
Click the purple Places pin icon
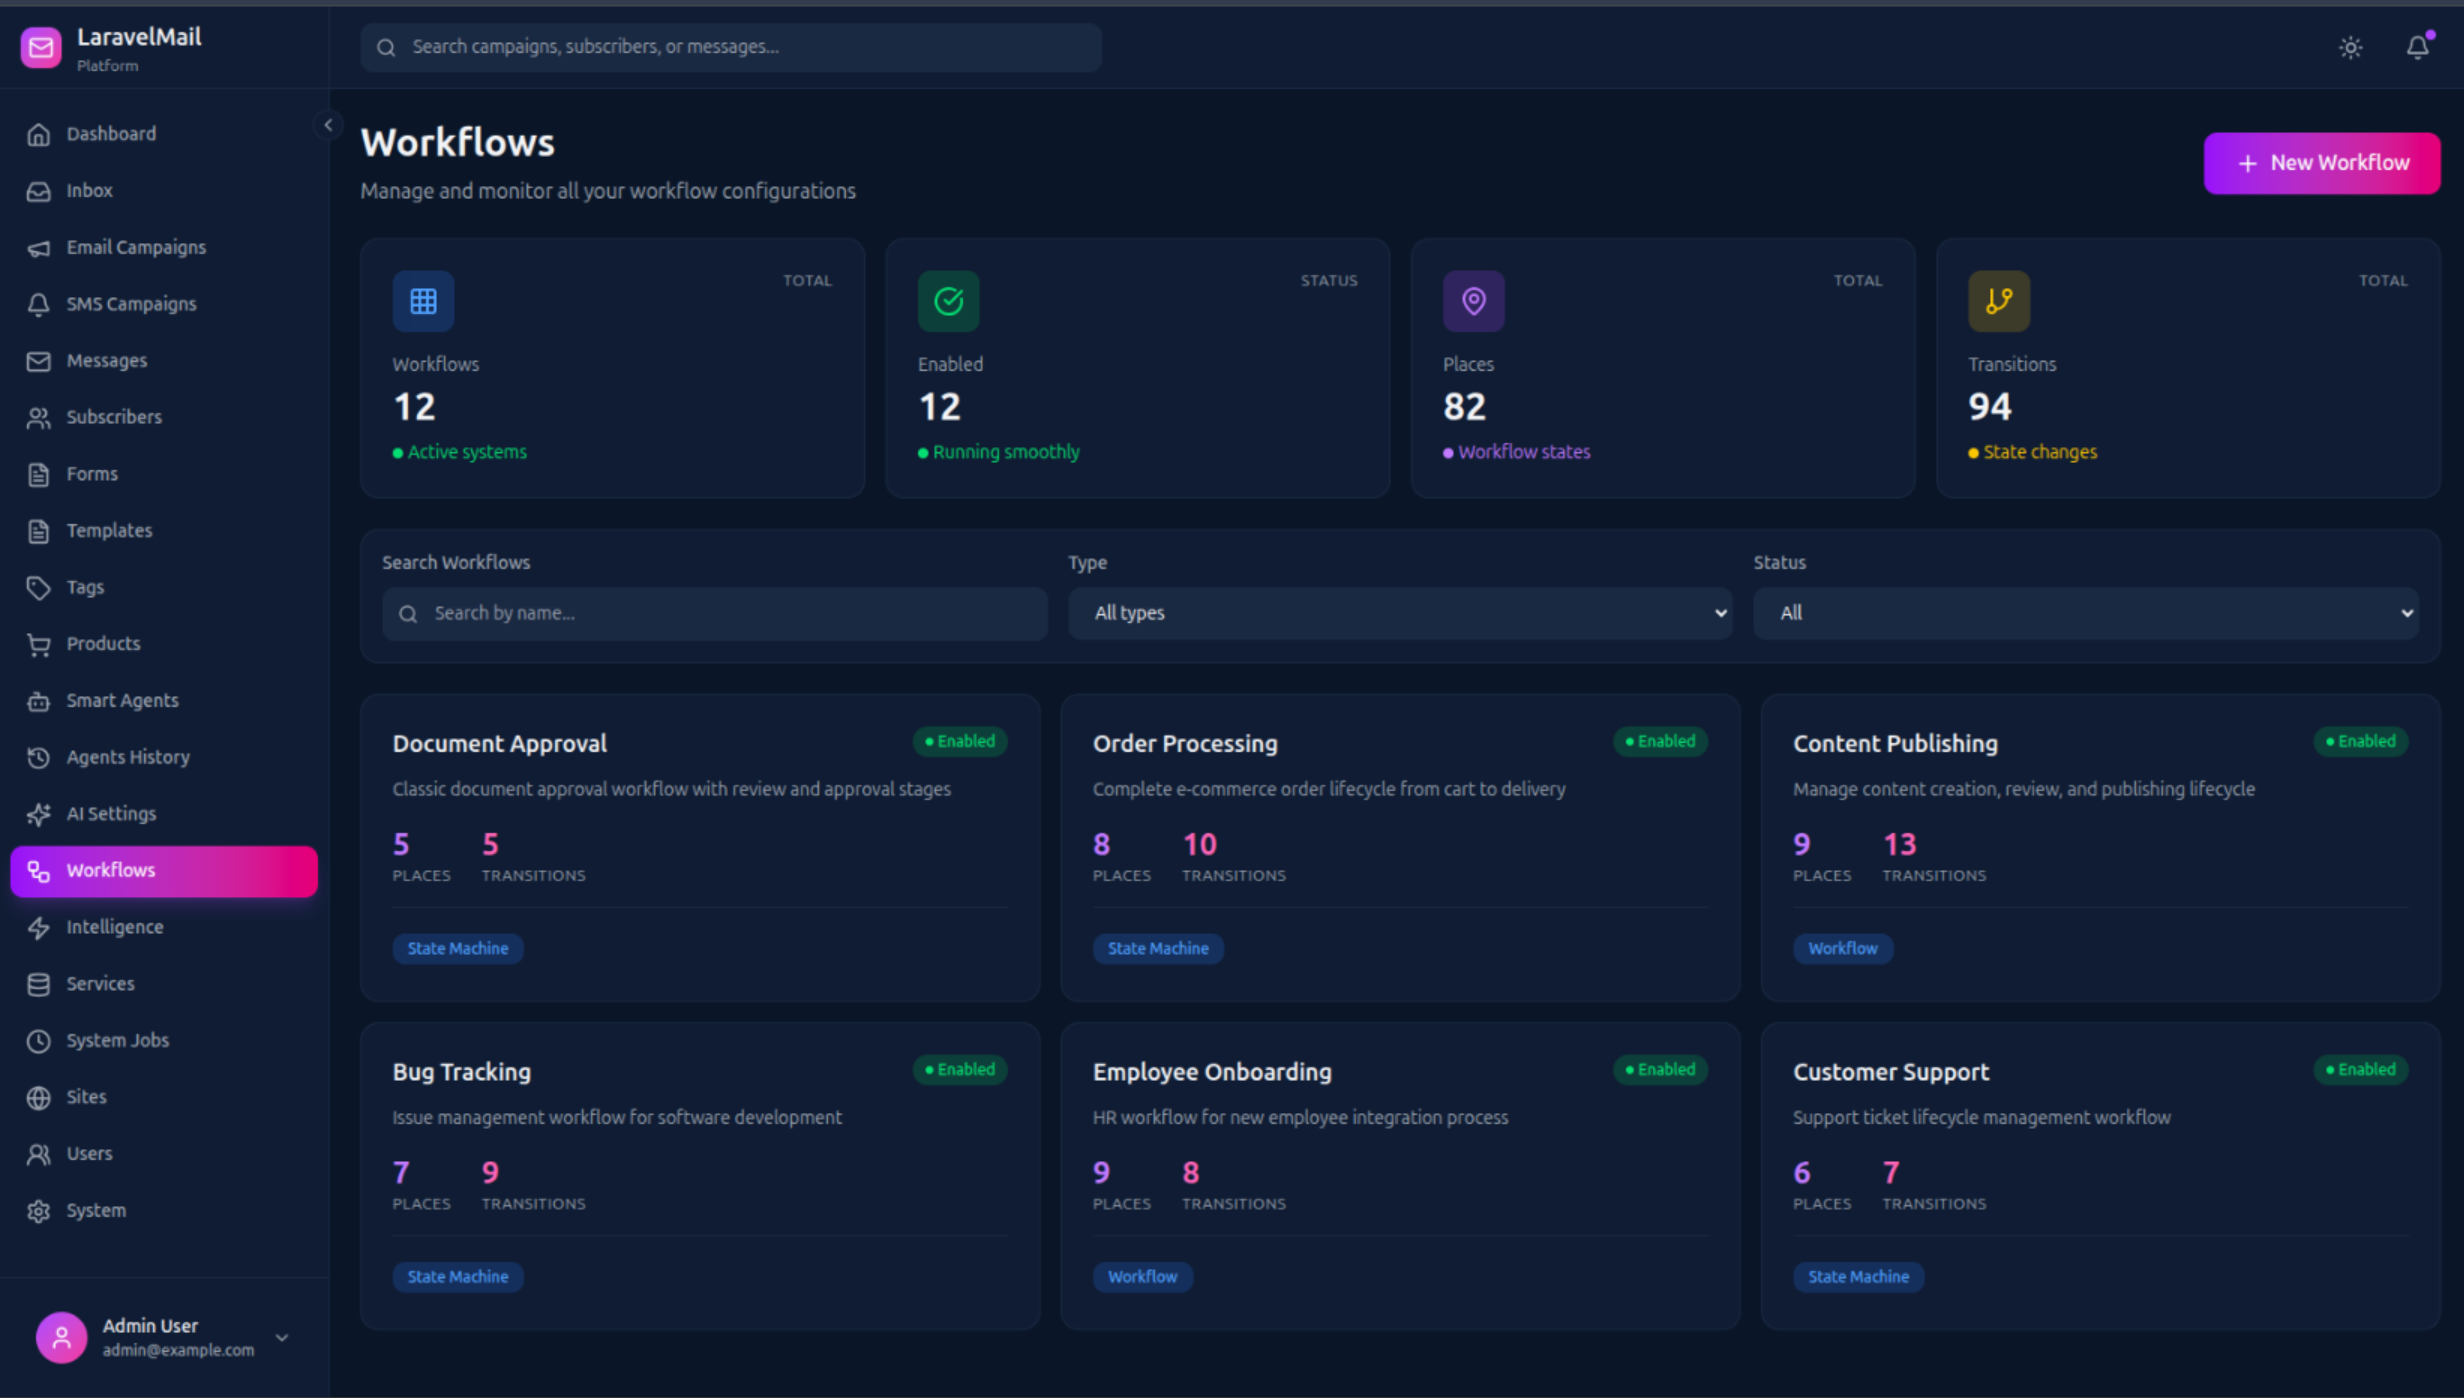pos(1473,301)
